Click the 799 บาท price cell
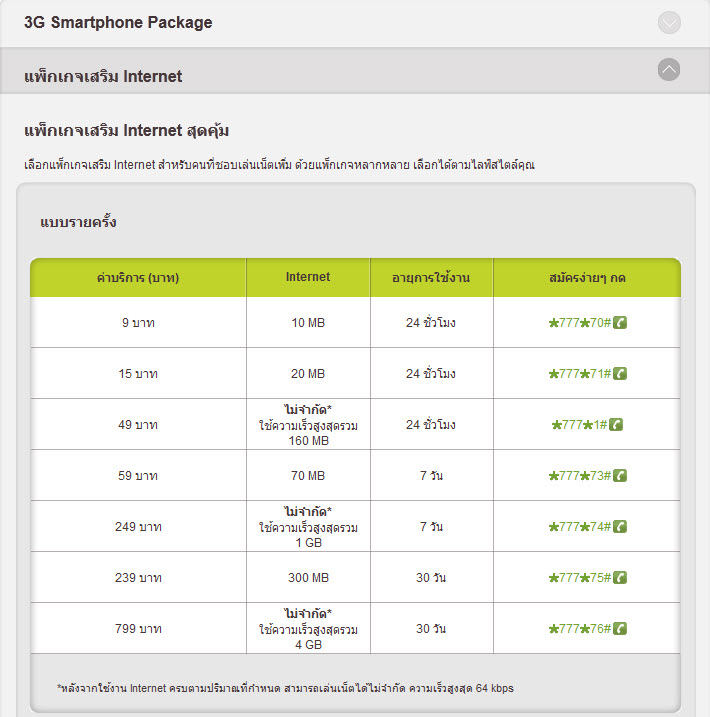The image size is (710, 717). (138, 629)
